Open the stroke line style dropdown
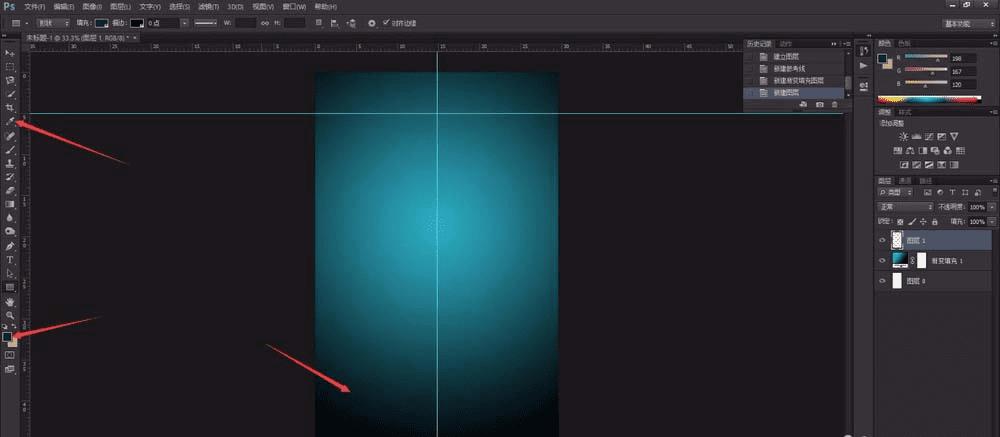Image resolution: width=1000 pixels, height=437 pixels. (206, 23)
